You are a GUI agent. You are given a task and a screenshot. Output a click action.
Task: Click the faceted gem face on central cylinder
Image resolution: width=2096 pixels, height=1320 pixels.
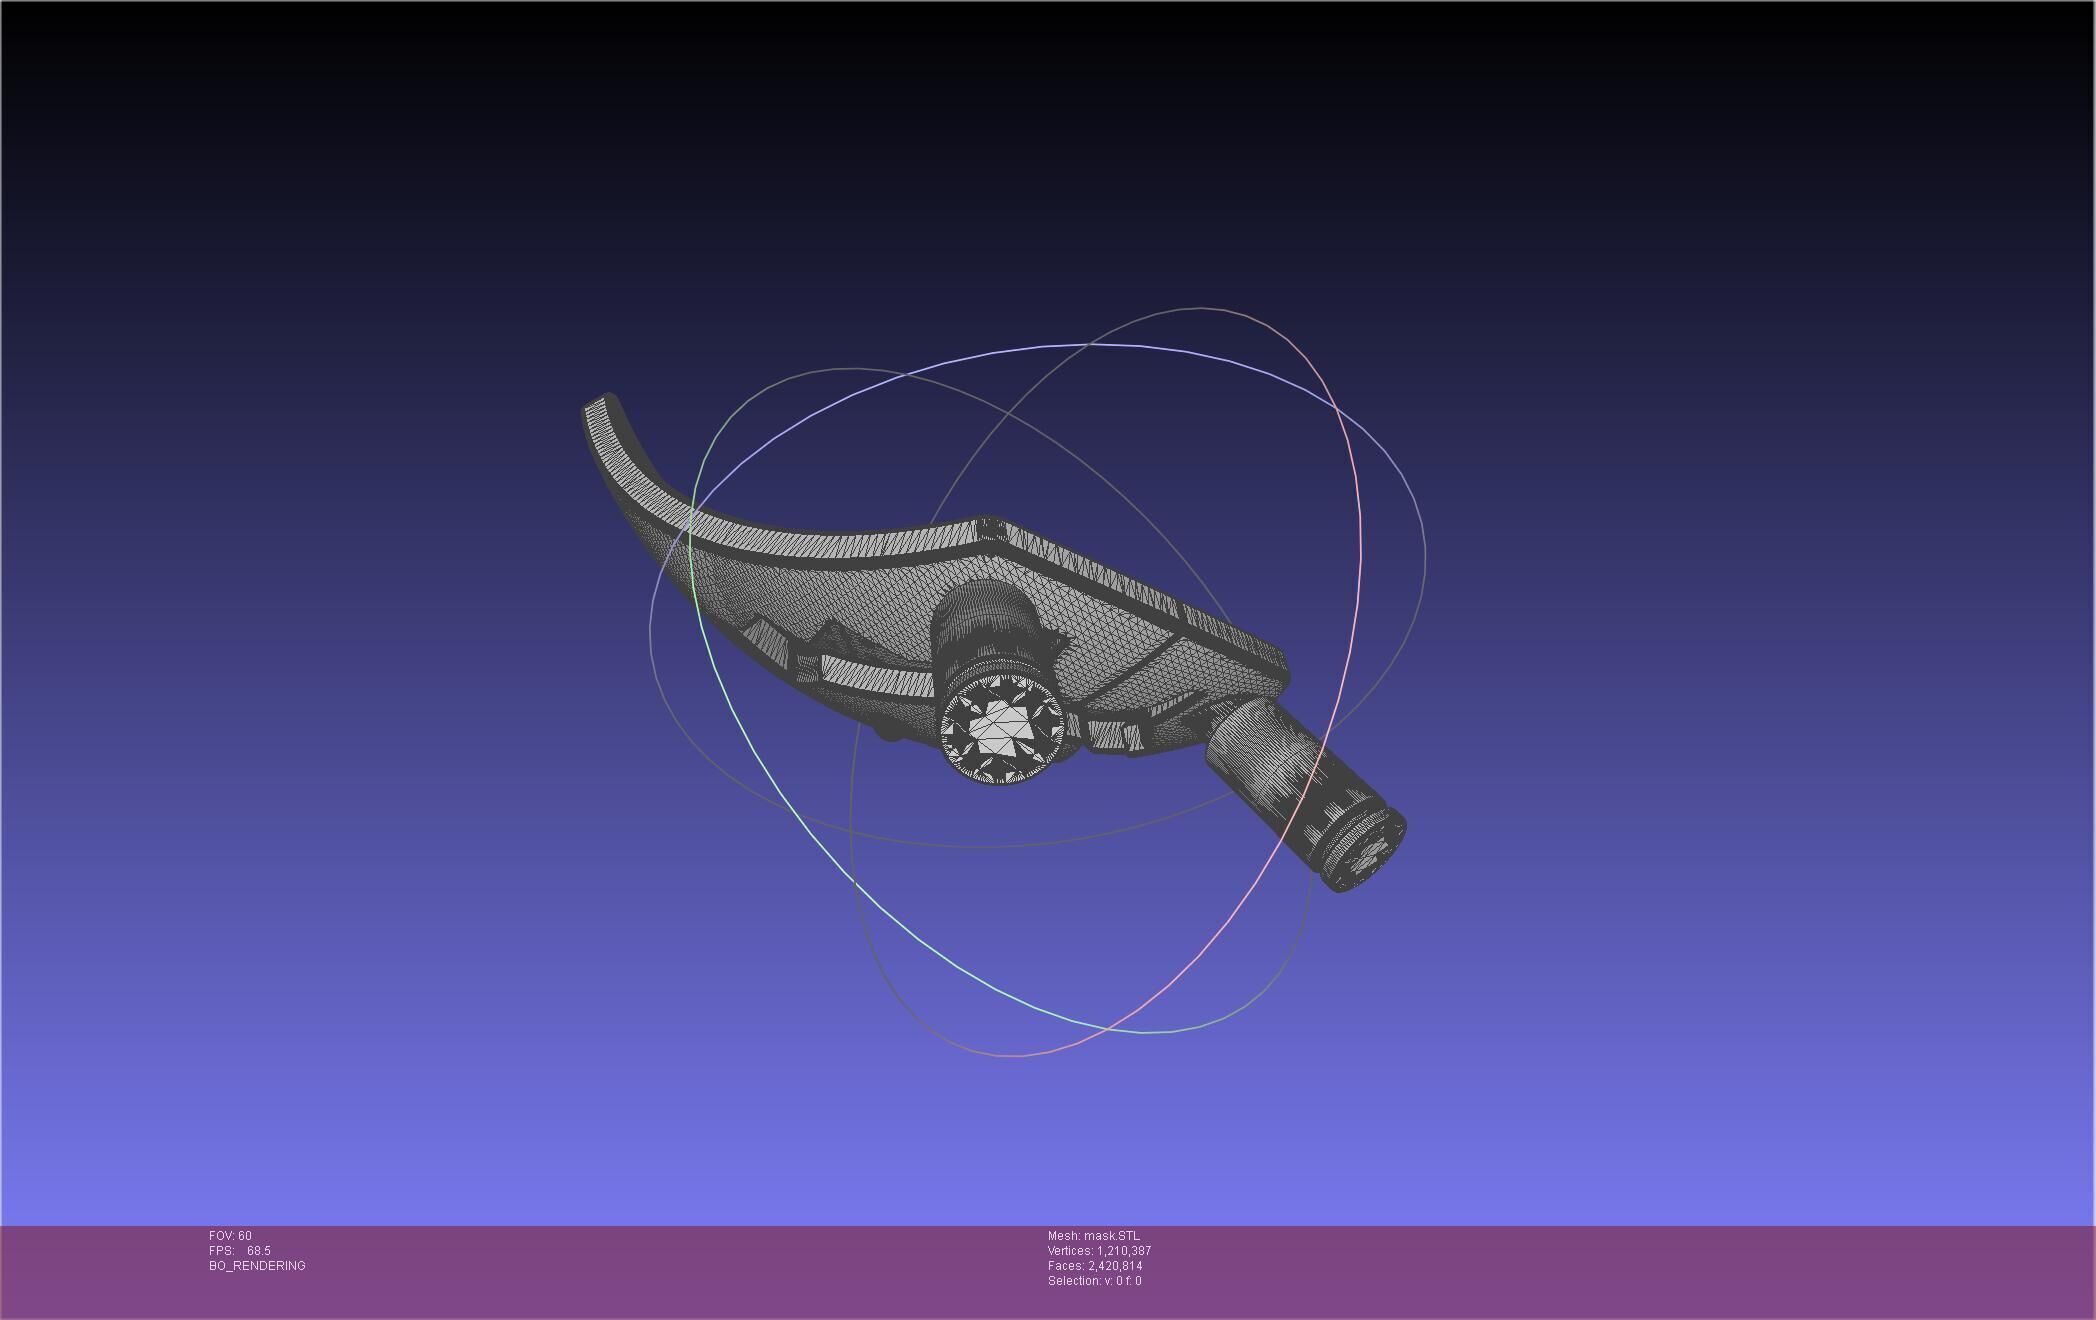[1001, 727]
